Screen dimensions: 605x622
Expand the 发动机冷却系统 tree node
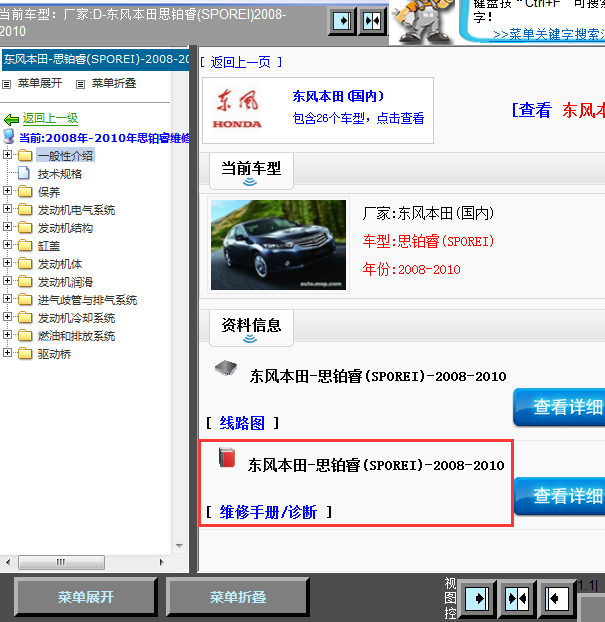tap(7, 316)
